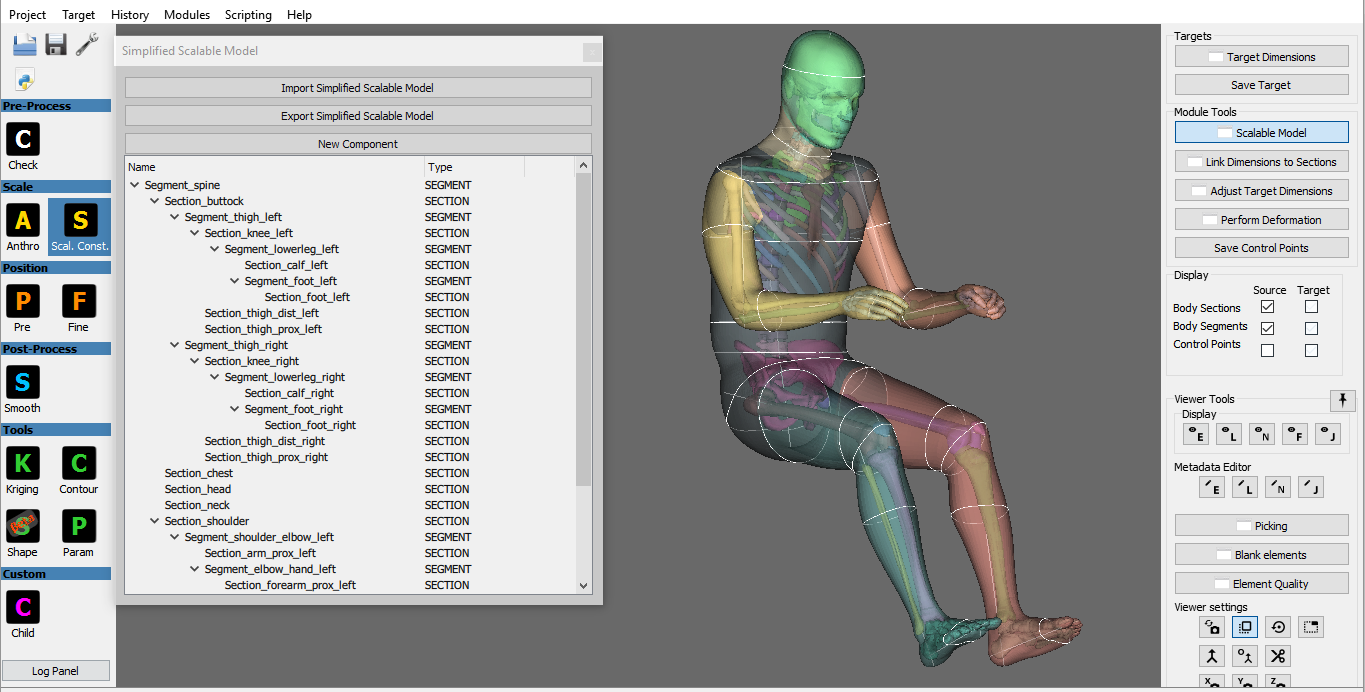Screen dimensions: 1365x692
Task: Open the Target menu
Action: (x=79, y=14)
